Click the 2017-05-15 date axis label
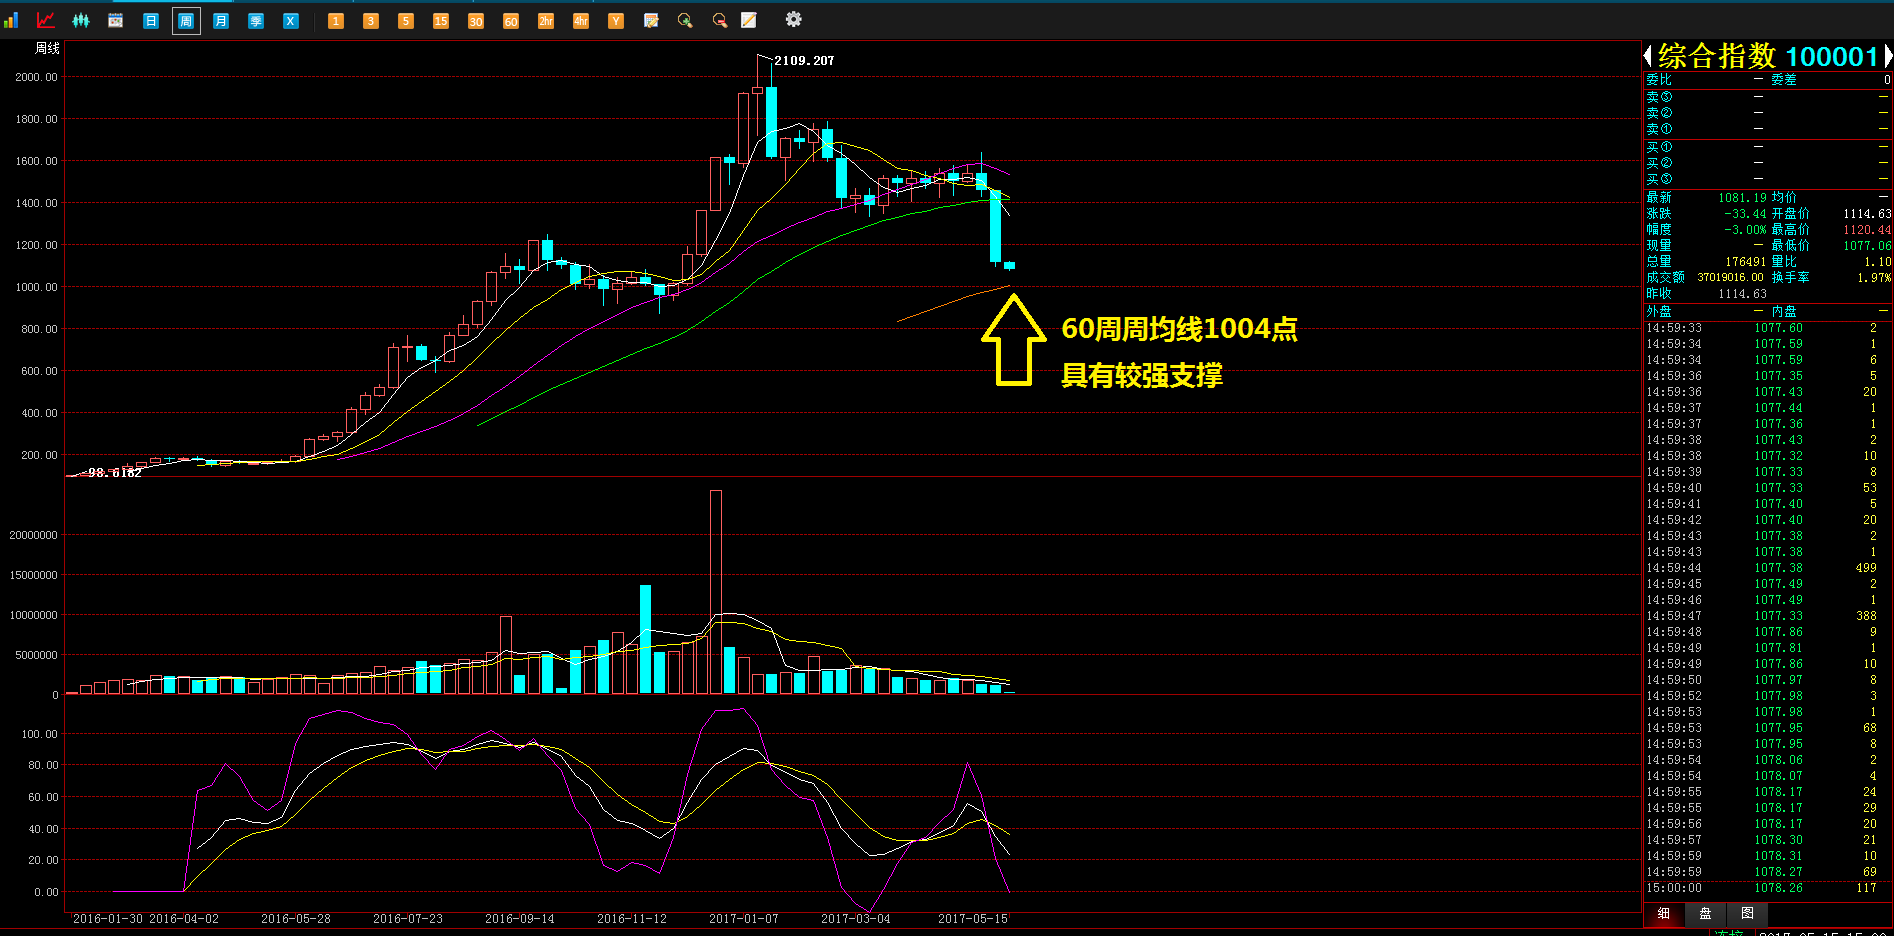 973,919
